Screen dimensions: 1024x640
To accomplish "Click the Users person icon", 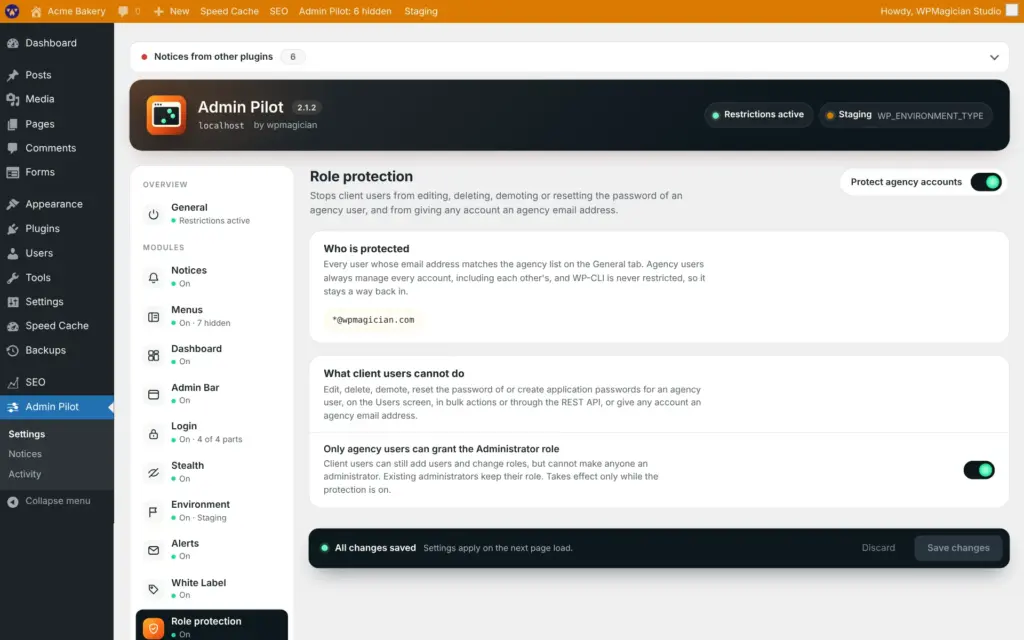I will point(12,253).
